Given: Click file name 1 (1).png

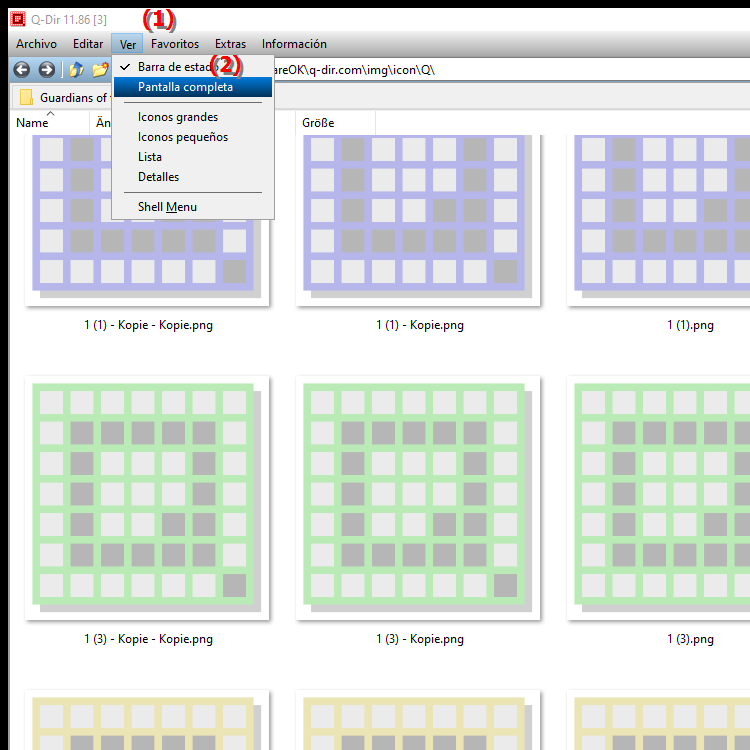Looking at the screenshot, I should [x=690, y=325].
